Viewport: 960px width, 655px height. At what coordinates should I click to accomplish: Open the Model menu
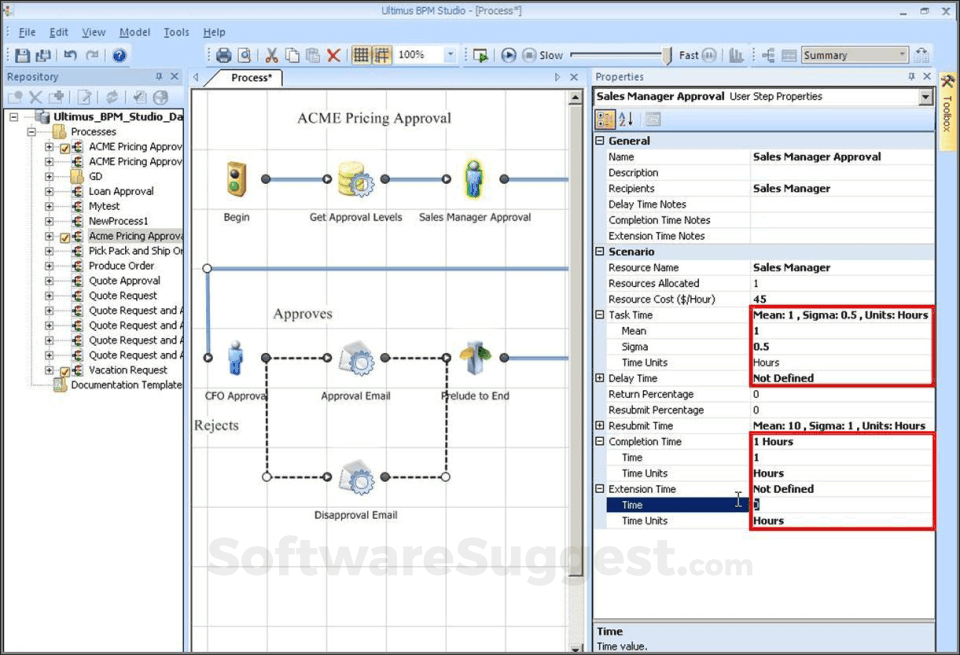(x=134, y=32)
